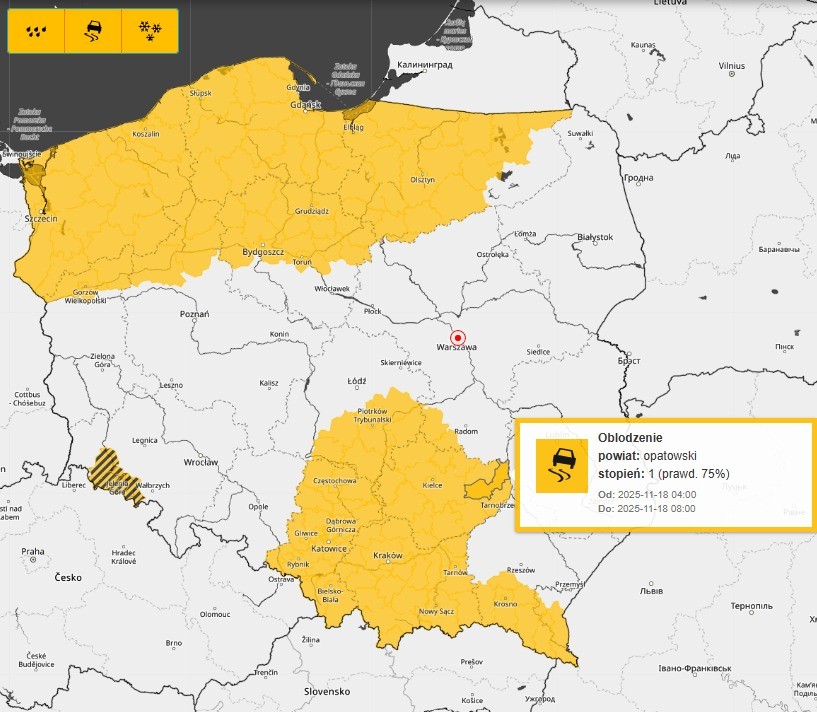
Task: Click the Kielce city label
Action: (x=433, y=485)
